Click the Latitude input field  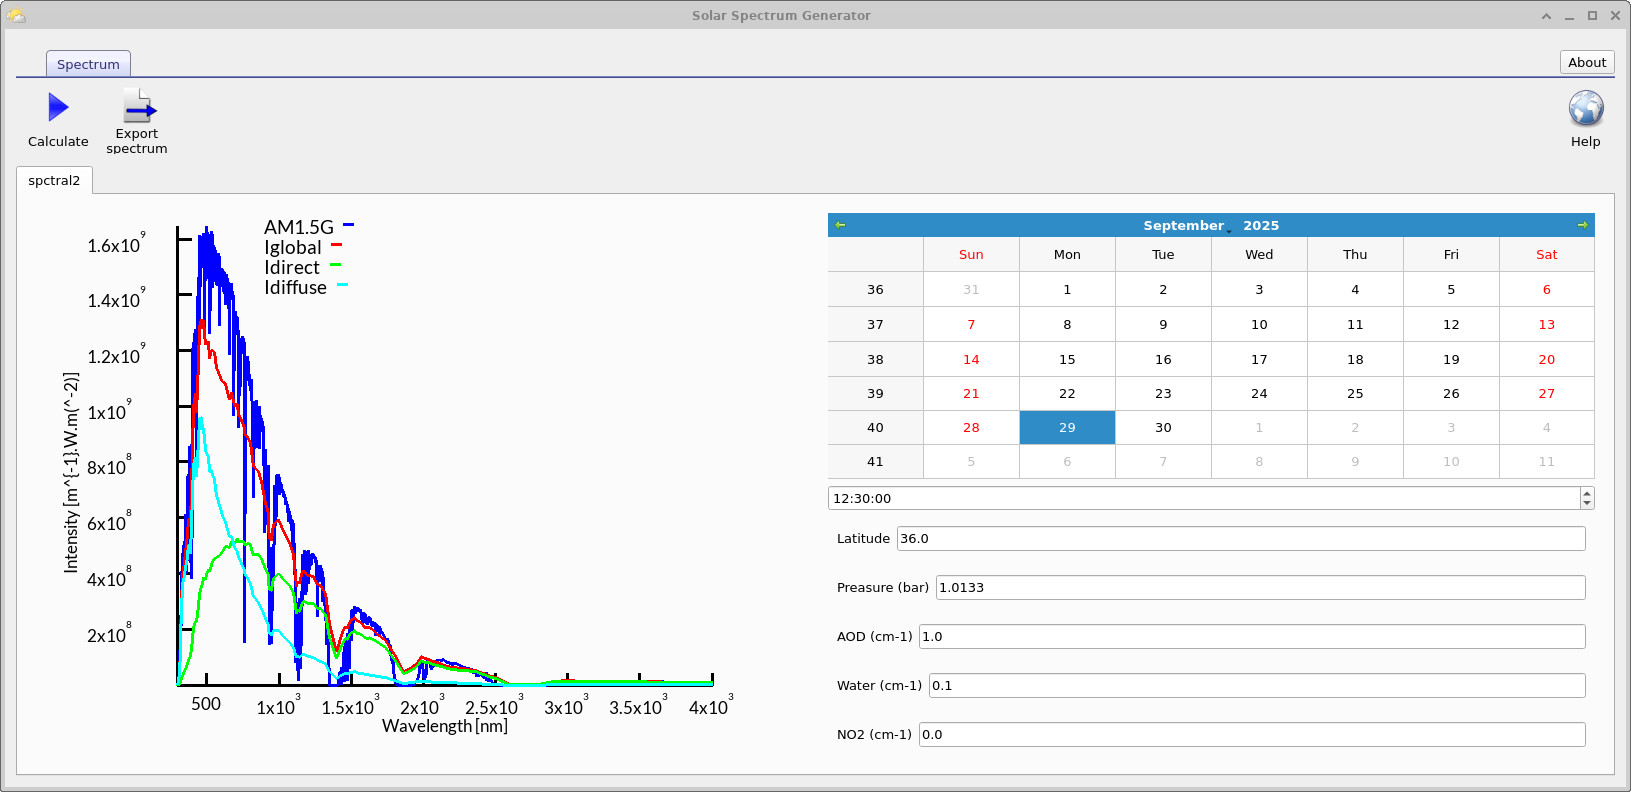click(x=1240, y=539)
